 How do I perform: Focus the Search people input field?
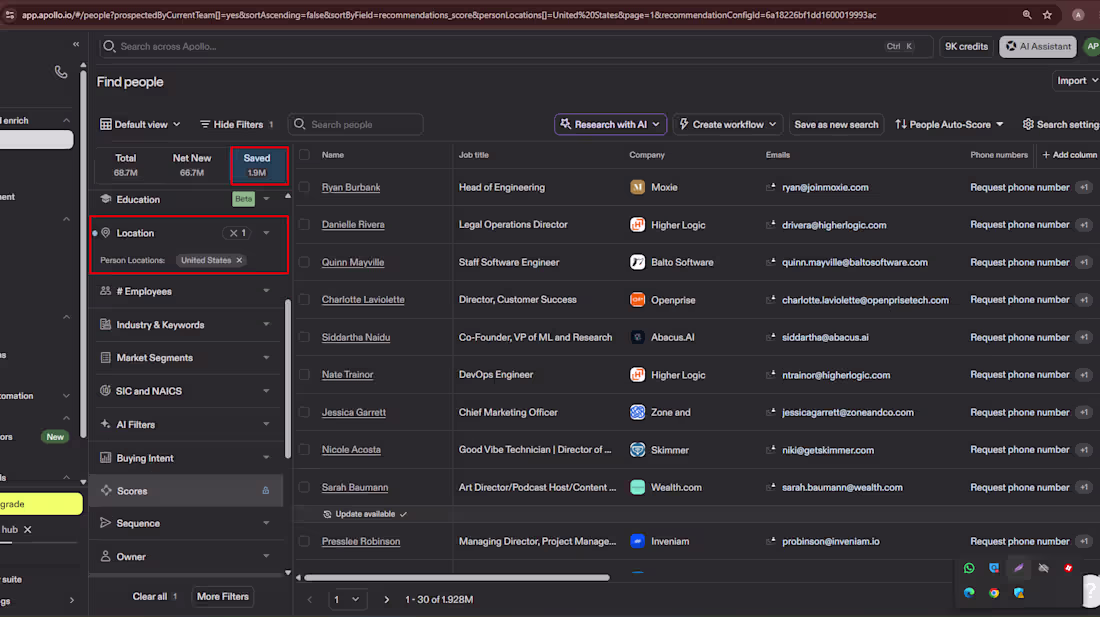pyautogui.click(x=356, y=124)
